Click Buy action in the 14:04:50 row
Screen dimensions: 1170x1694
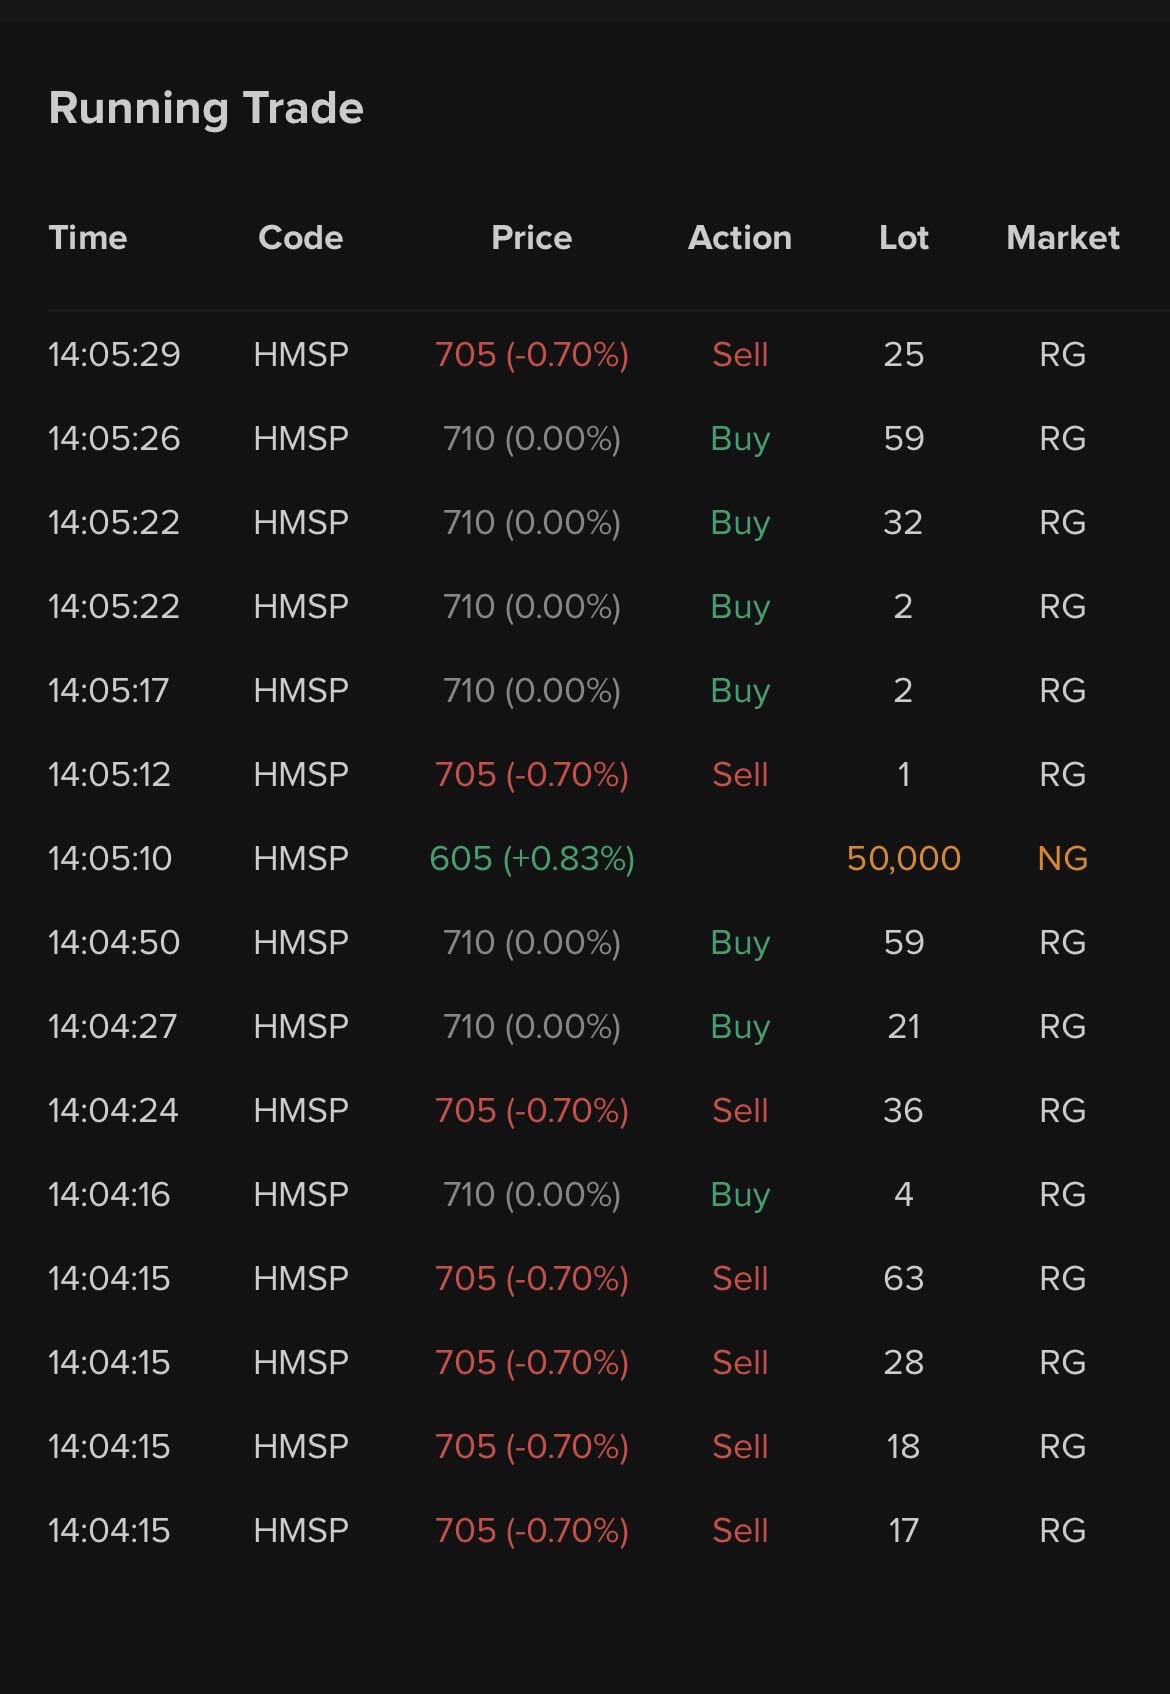pyautogui.click(x=740, y=942)
